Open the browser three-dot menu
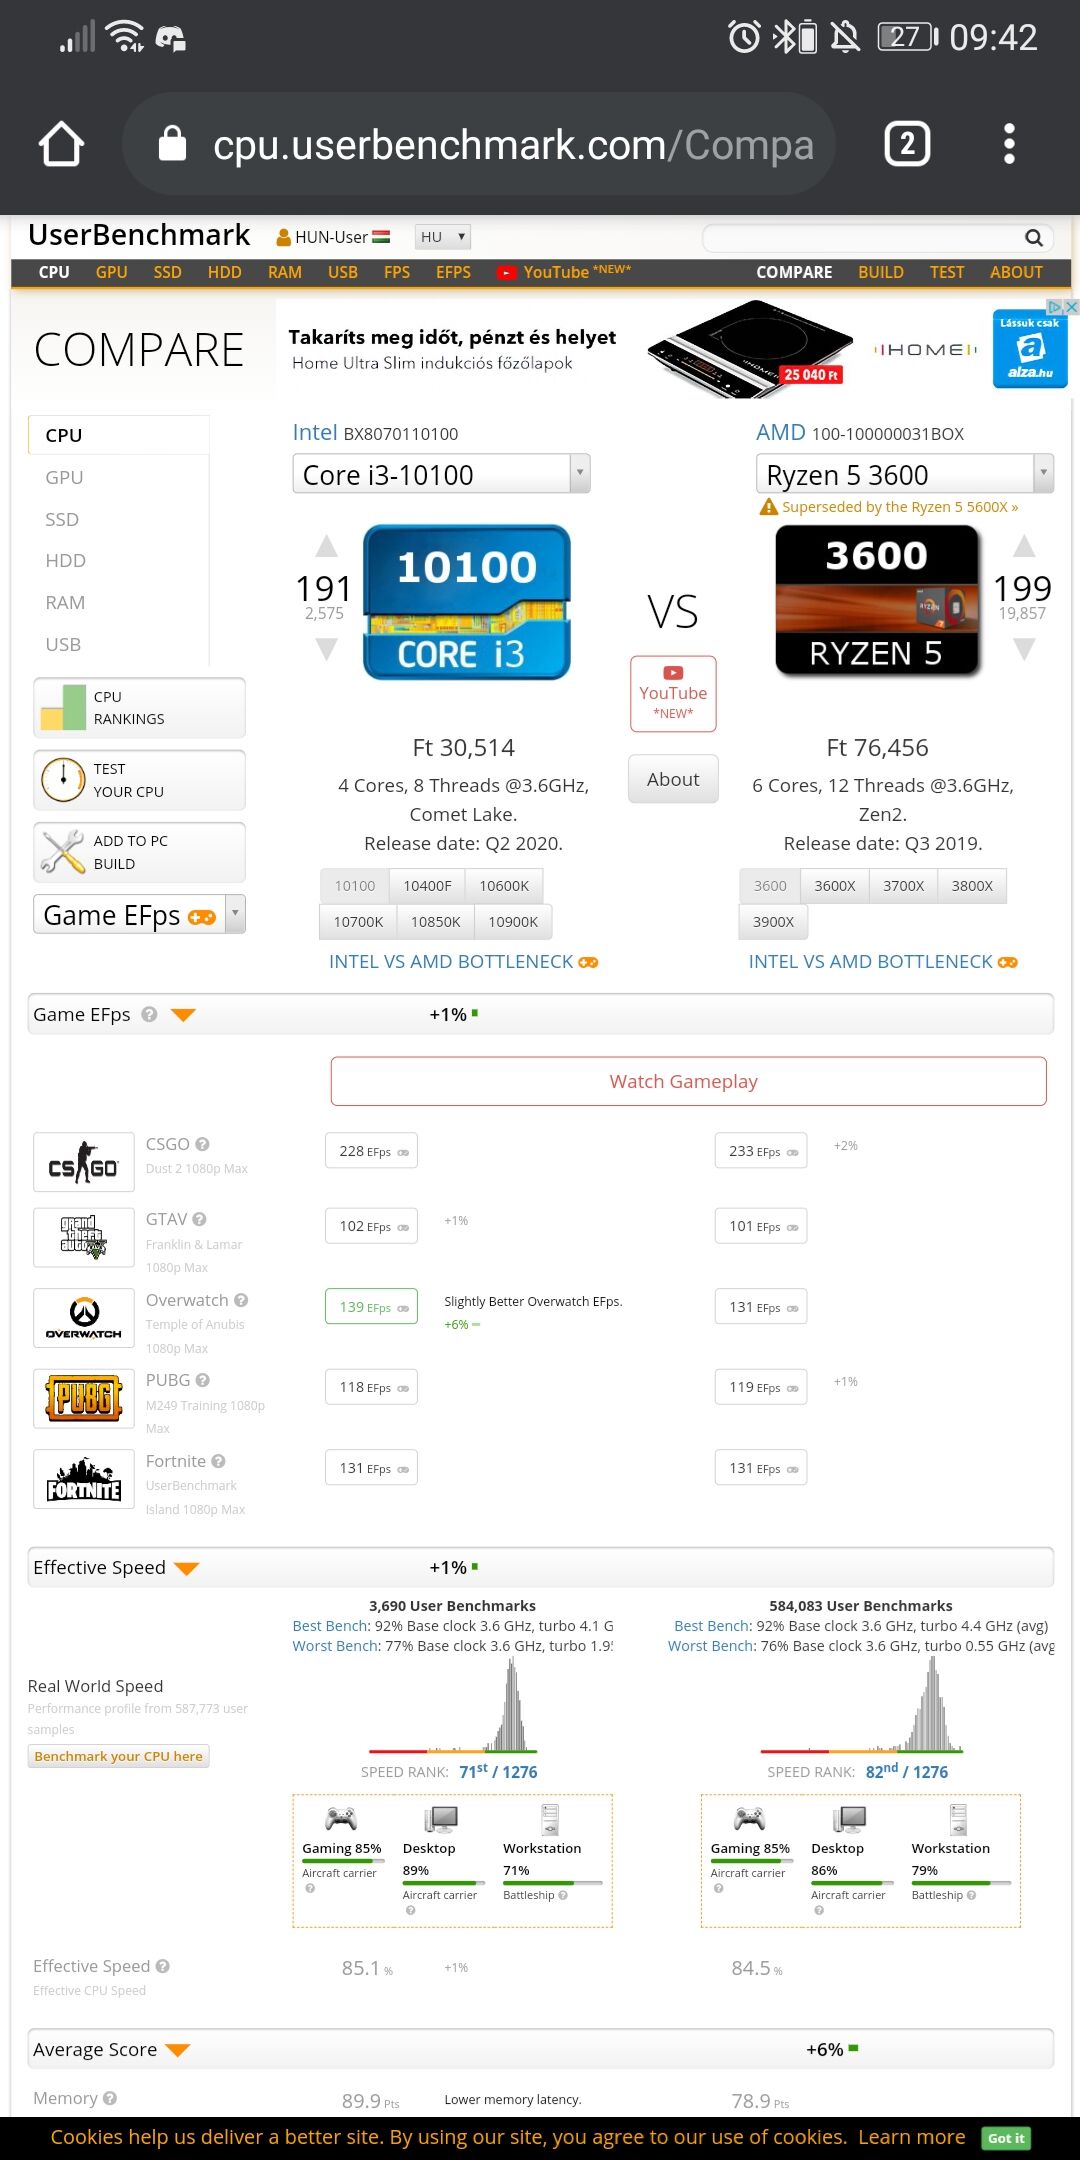The height and width of the screenshot is (2160, 1080). [1009, 144]
